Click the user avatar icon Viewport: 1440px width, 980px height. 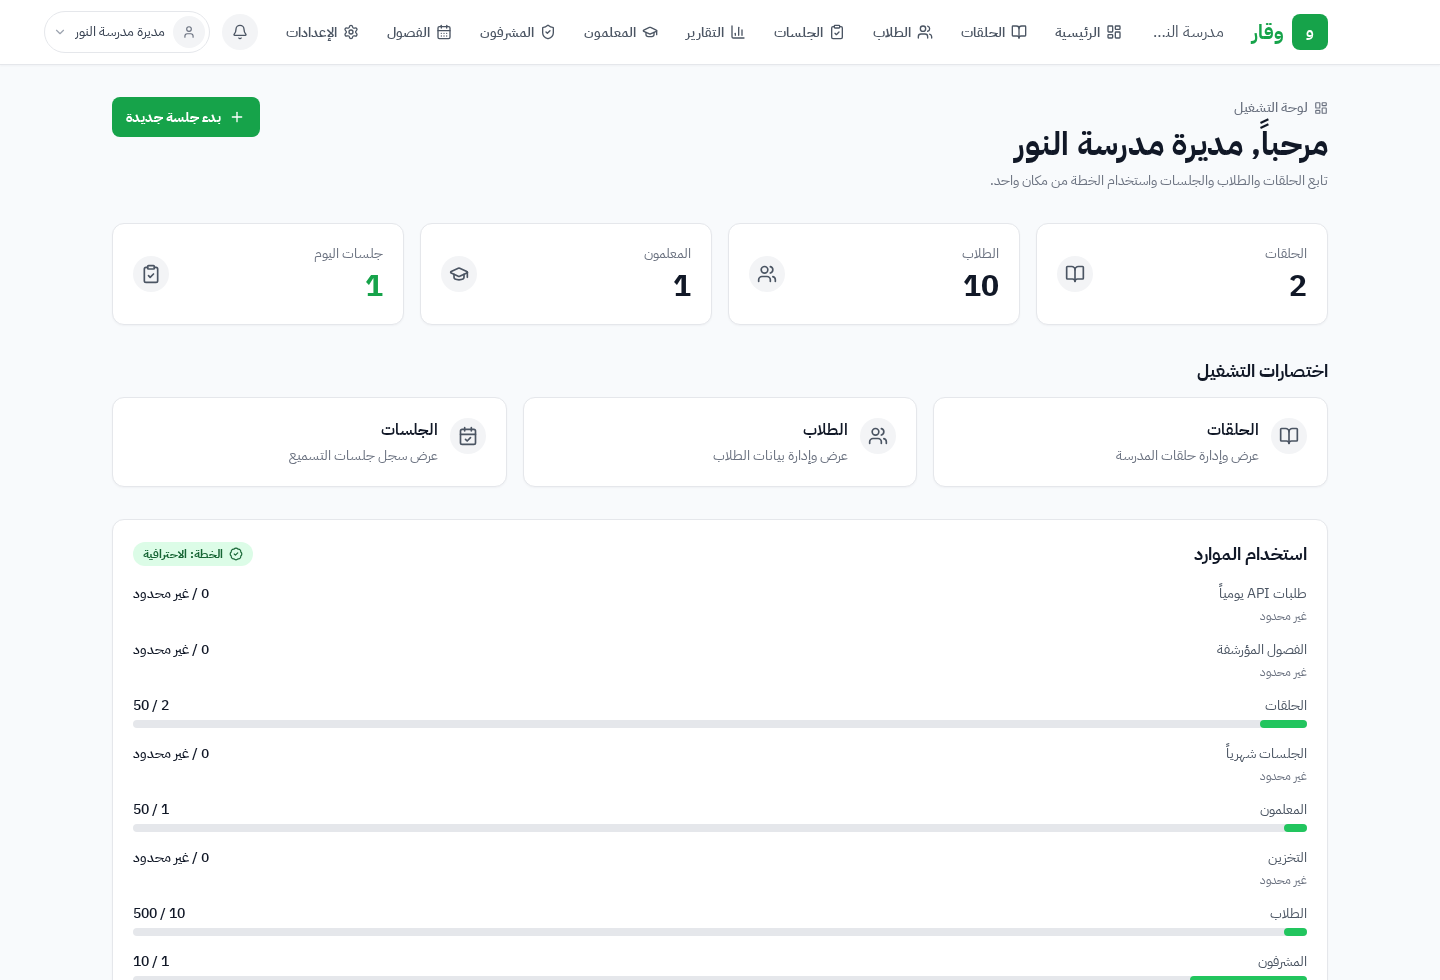point(189,32)
